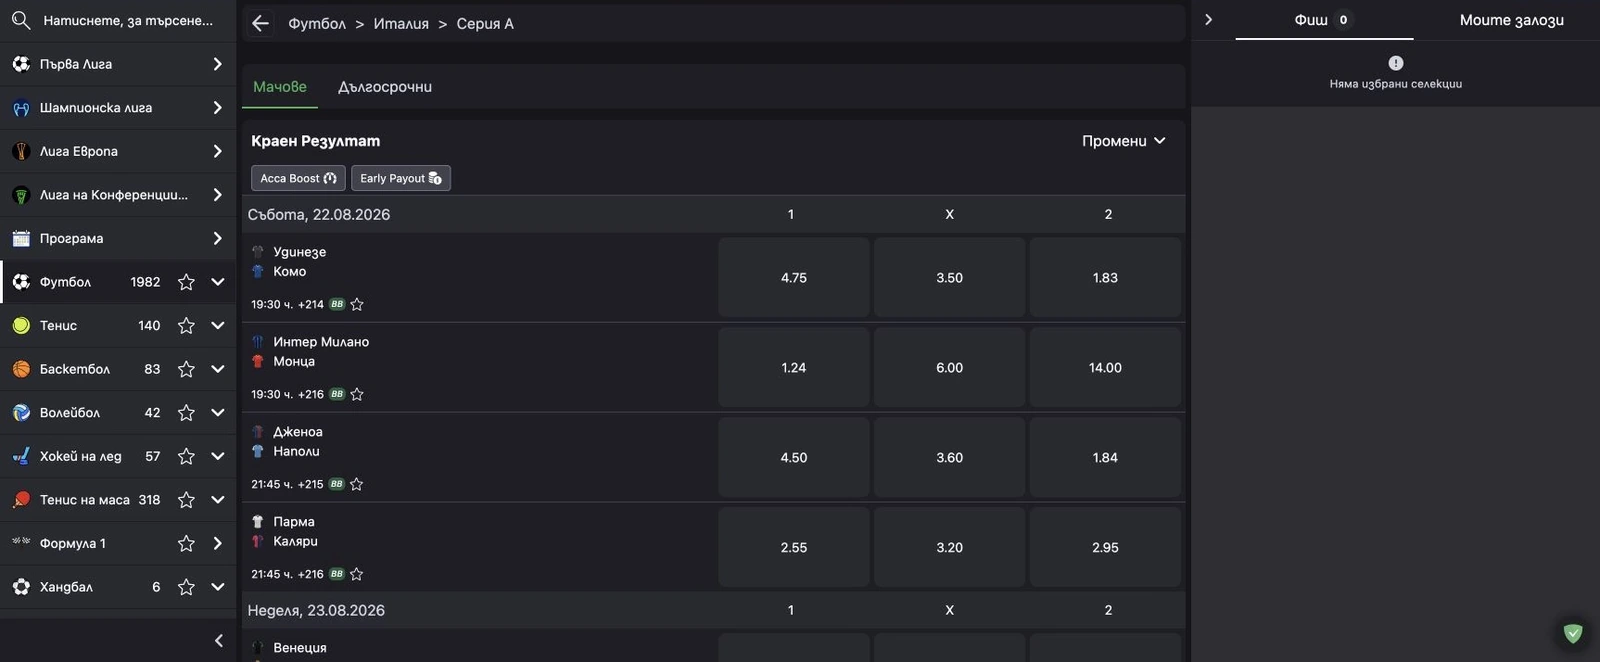Open the Моите залози tab

(x=1511, y=20)
